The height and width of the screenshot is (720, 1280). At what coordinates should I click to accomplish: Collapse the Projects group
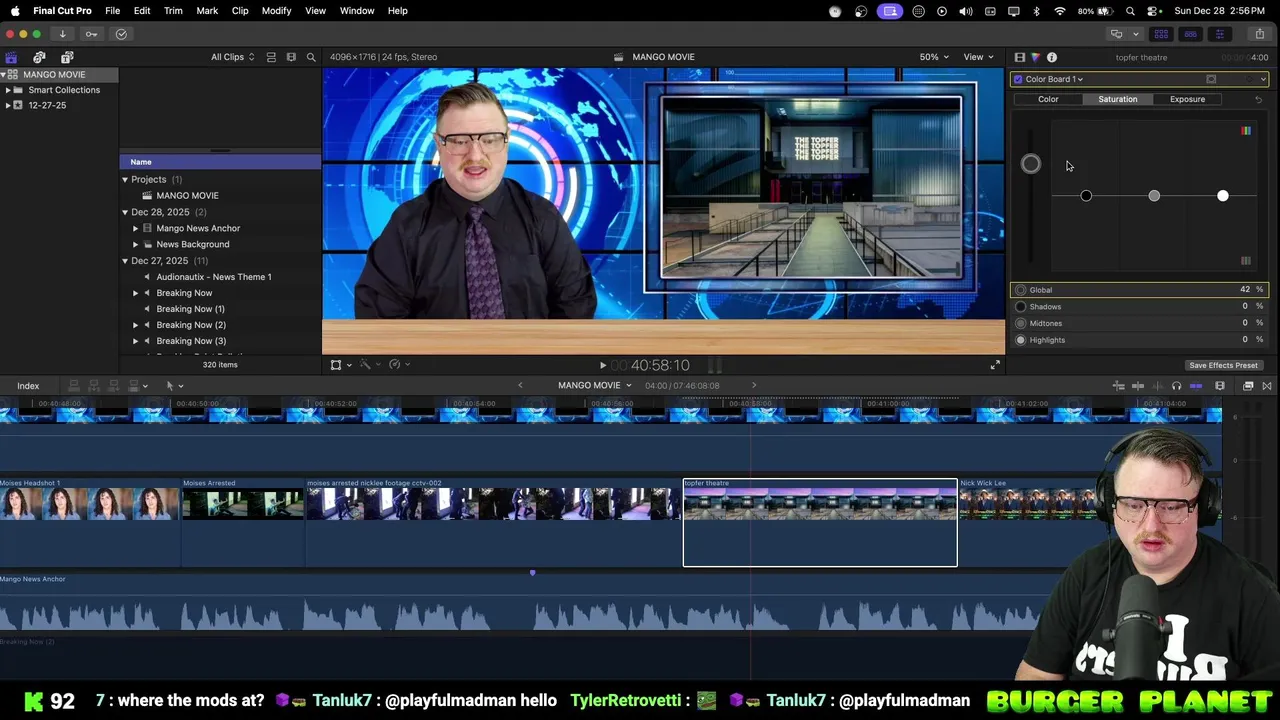(x=125, y=179)
